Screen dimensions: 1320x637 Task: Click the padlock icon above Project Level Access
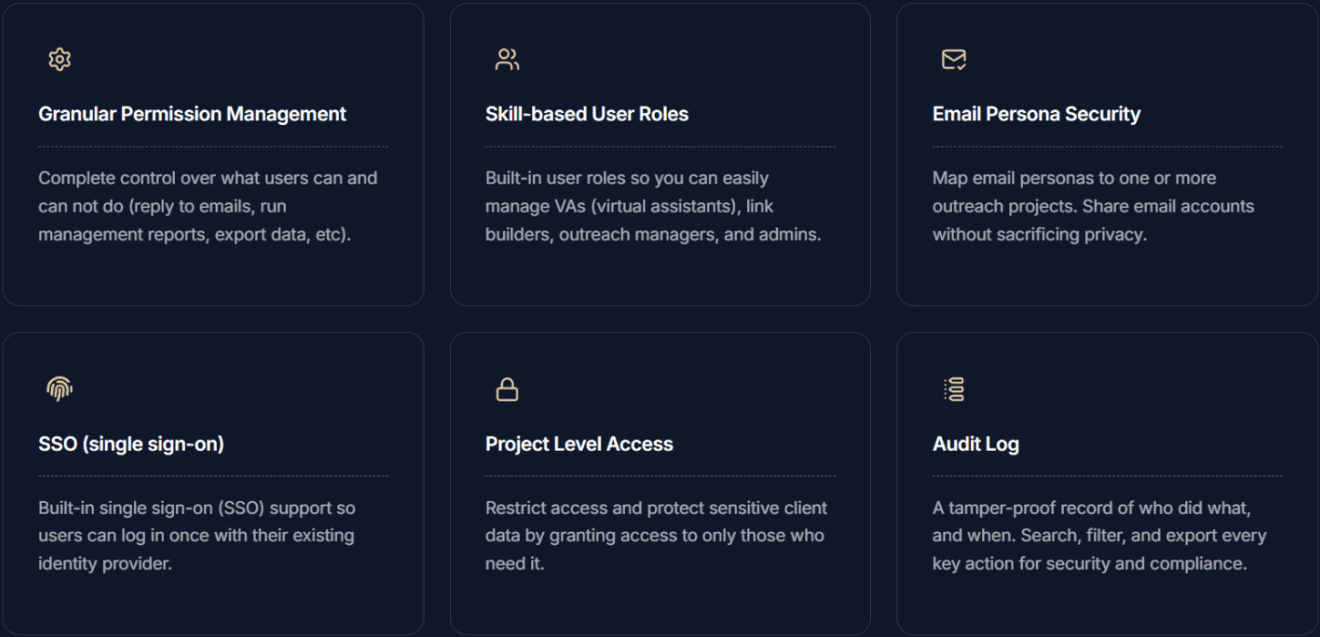tap(507, 389)
